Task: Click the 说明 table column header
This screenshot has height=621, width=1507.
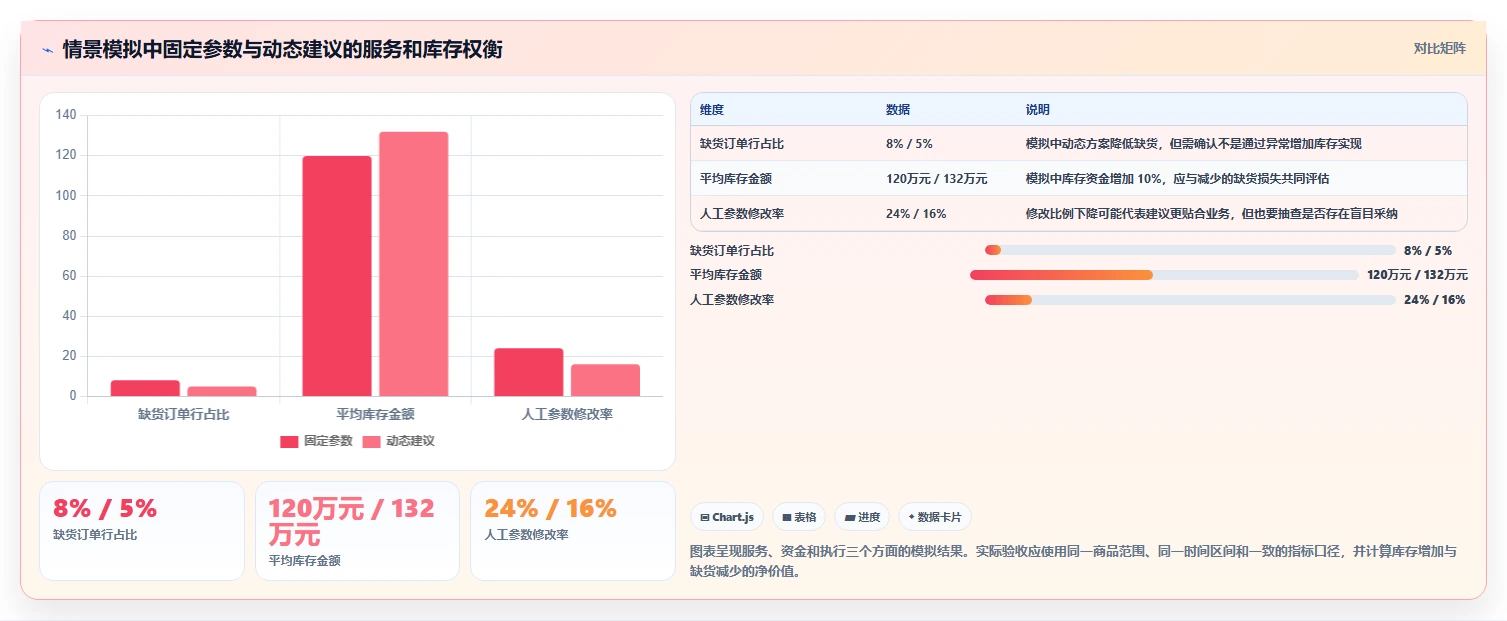Action: click(1242, 109)
